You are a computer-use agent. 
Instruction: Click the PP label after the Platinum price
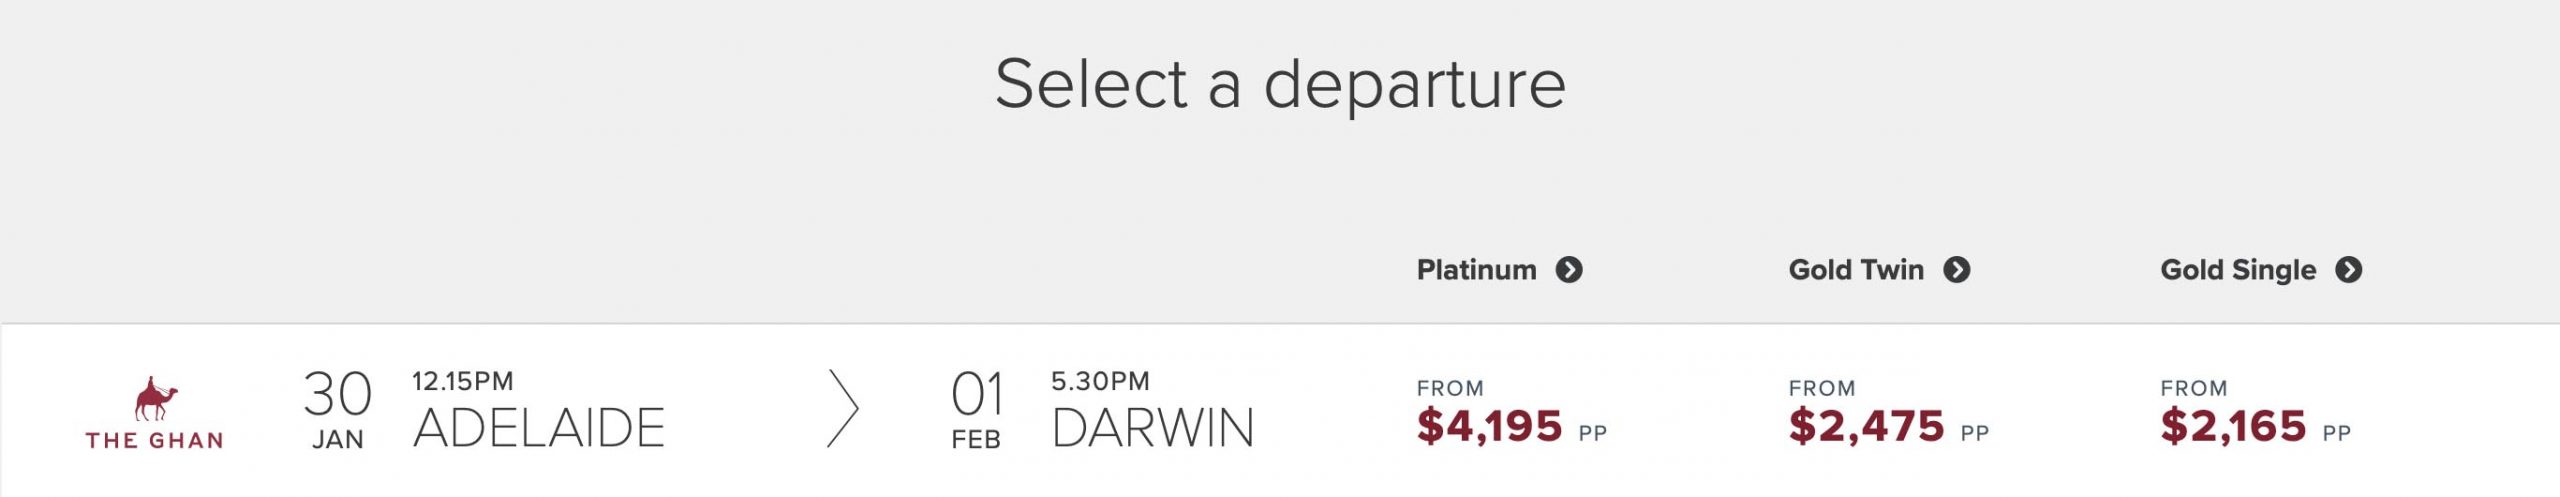[x=1592, y=433]
